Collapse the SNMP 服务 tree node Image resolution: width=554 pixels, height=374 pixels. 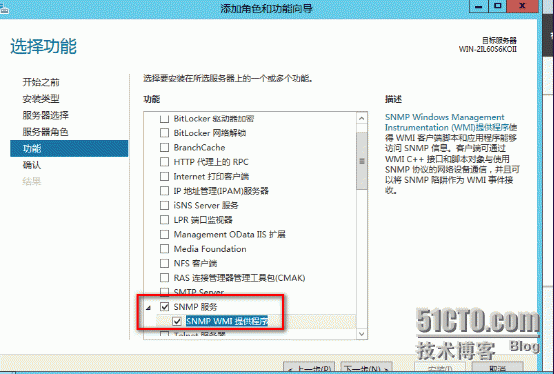pyautogui.click(x=149, y=308)
